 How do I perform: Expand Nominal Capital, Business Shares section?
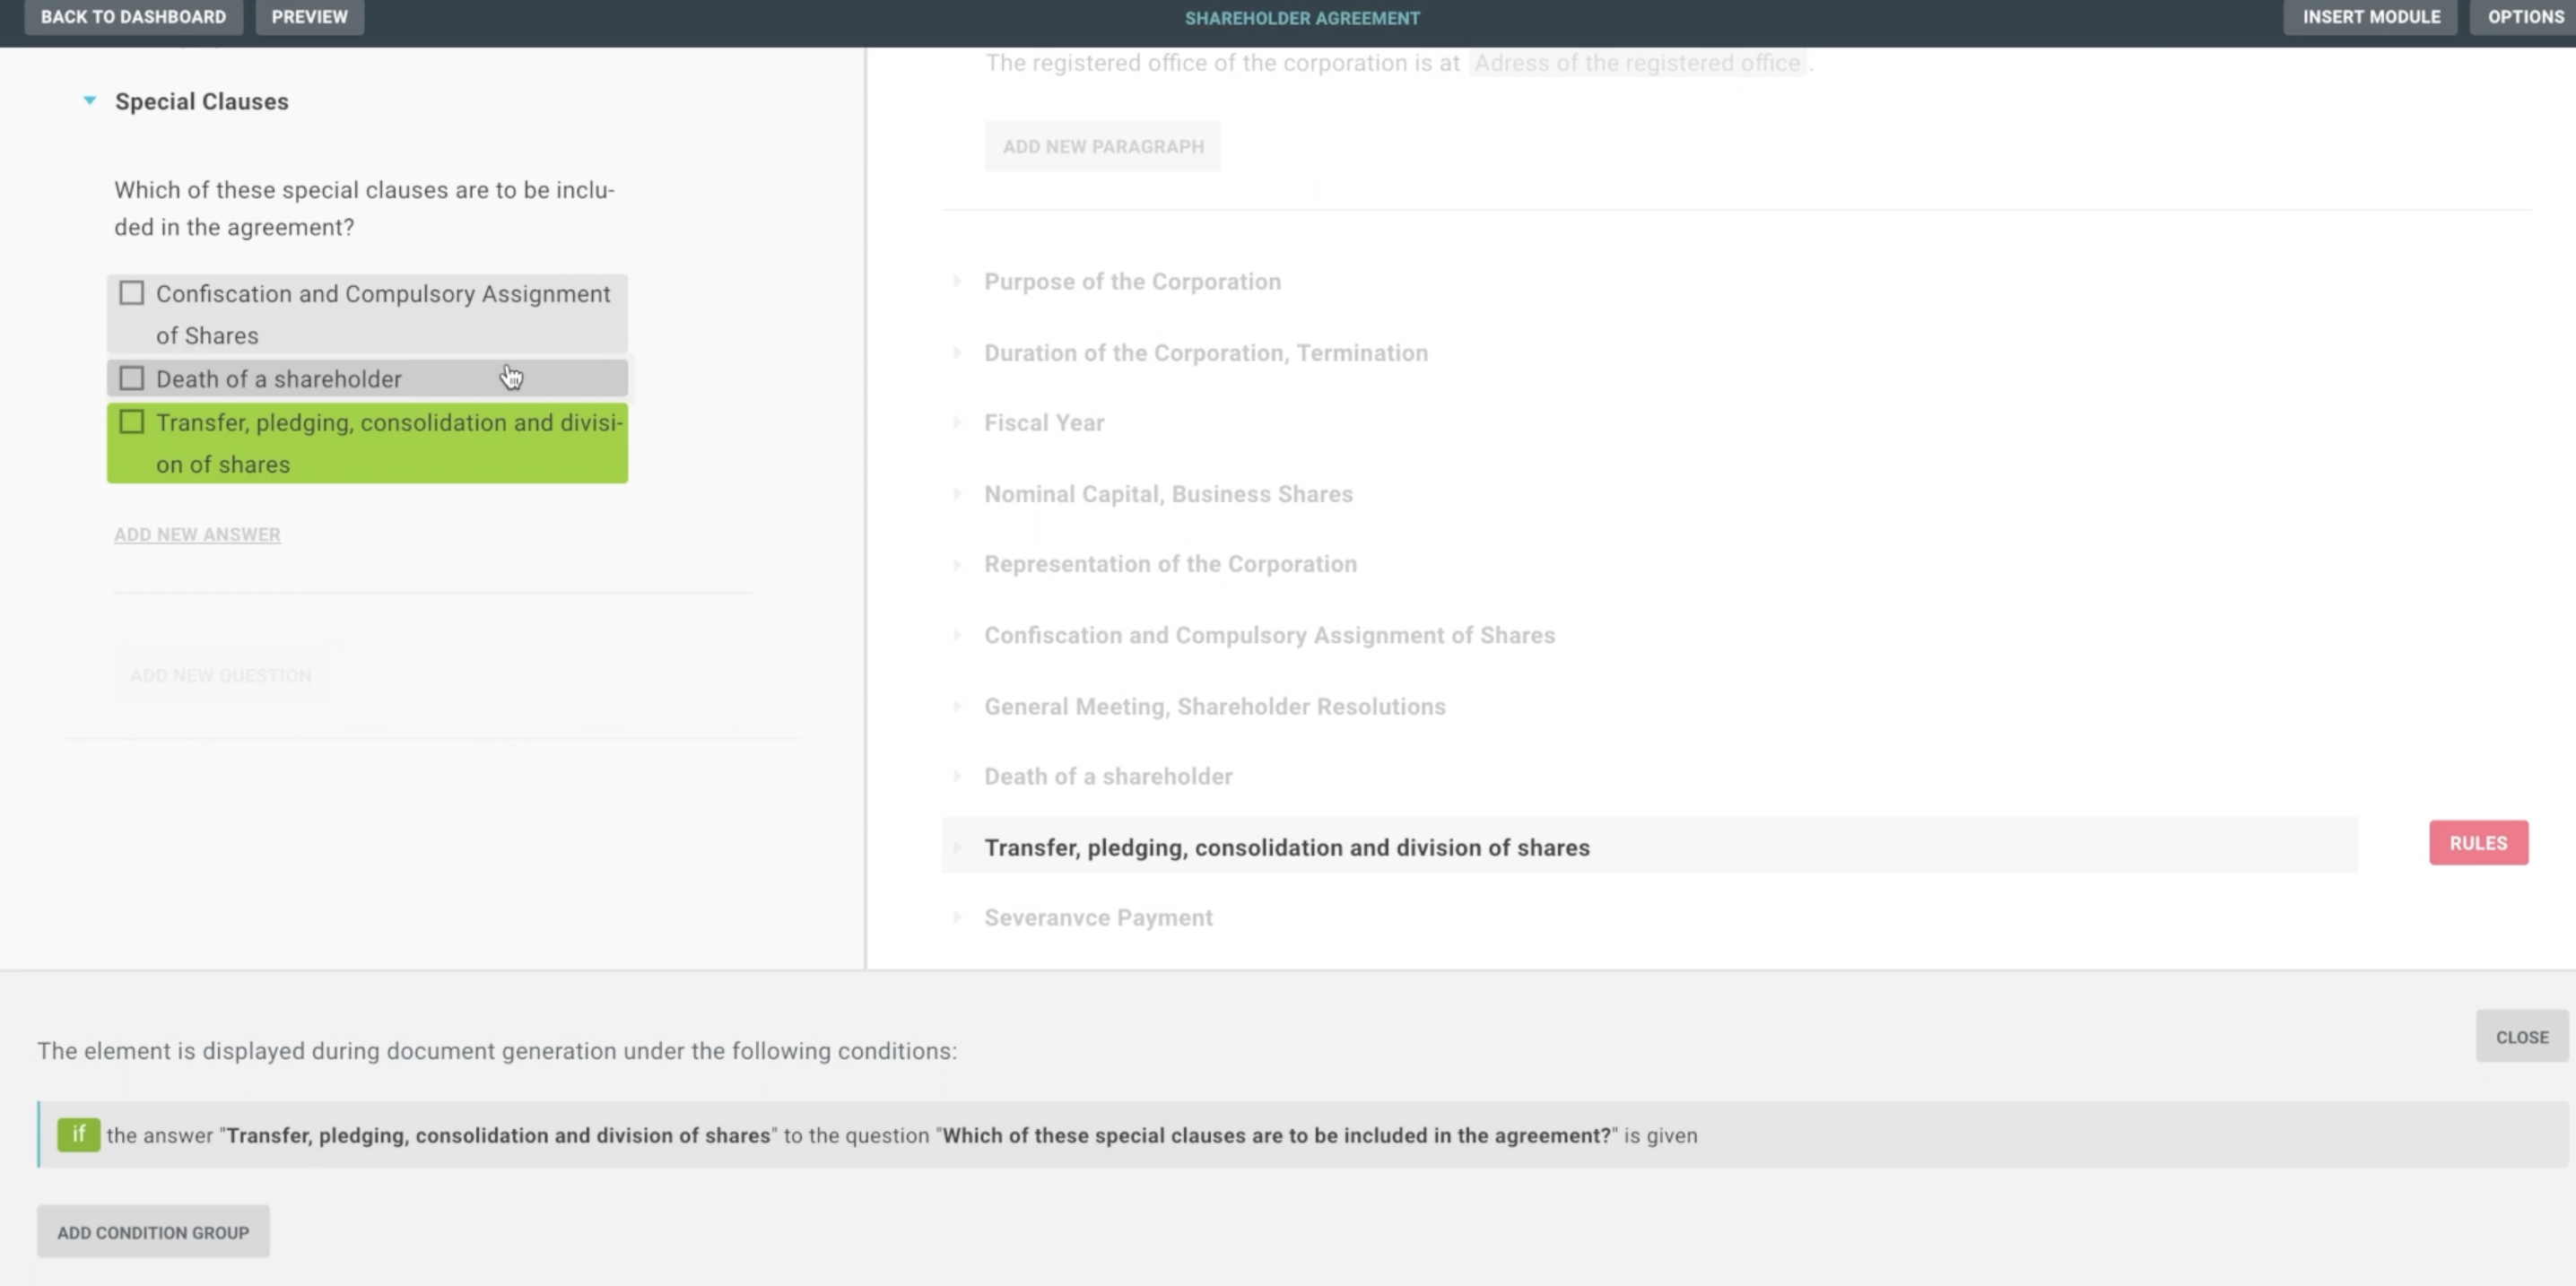click(958, 494)
